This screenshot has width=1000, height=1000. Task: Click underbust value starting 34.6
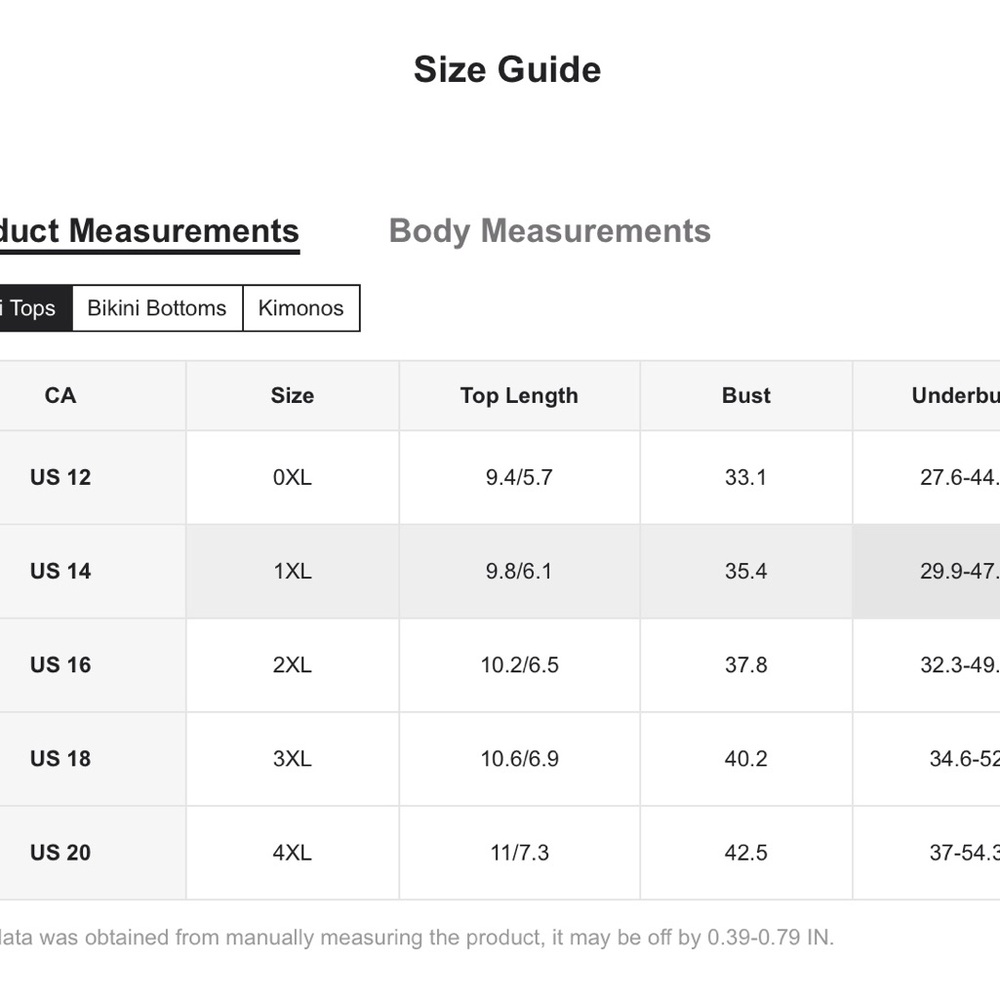(x=927, y=758)
